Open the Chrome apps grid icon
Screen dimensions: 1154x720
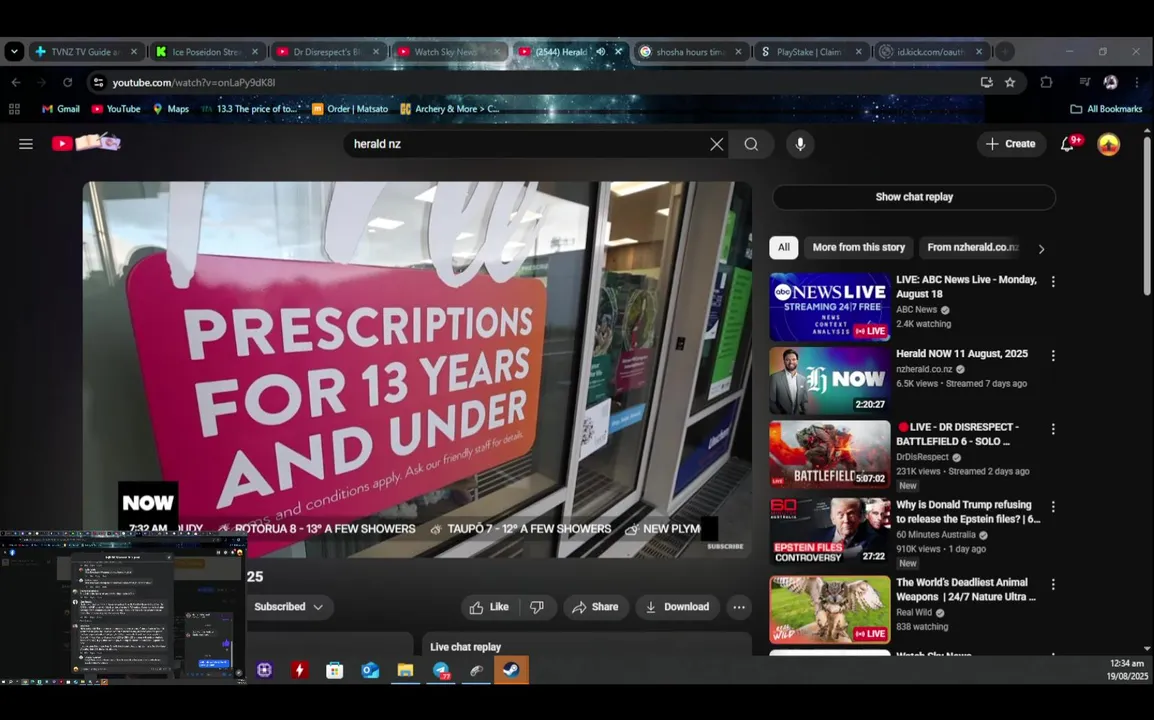pyautogui.click(x=14, y=109)
